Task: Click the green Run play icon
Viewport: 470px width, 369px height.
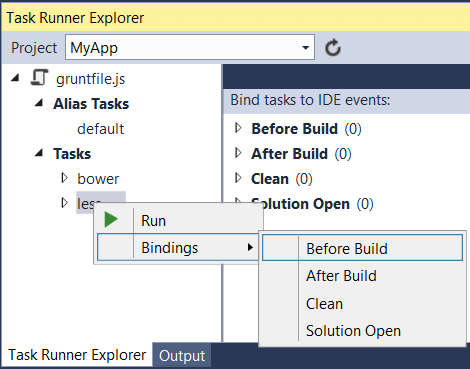Action: click(111, 220)
